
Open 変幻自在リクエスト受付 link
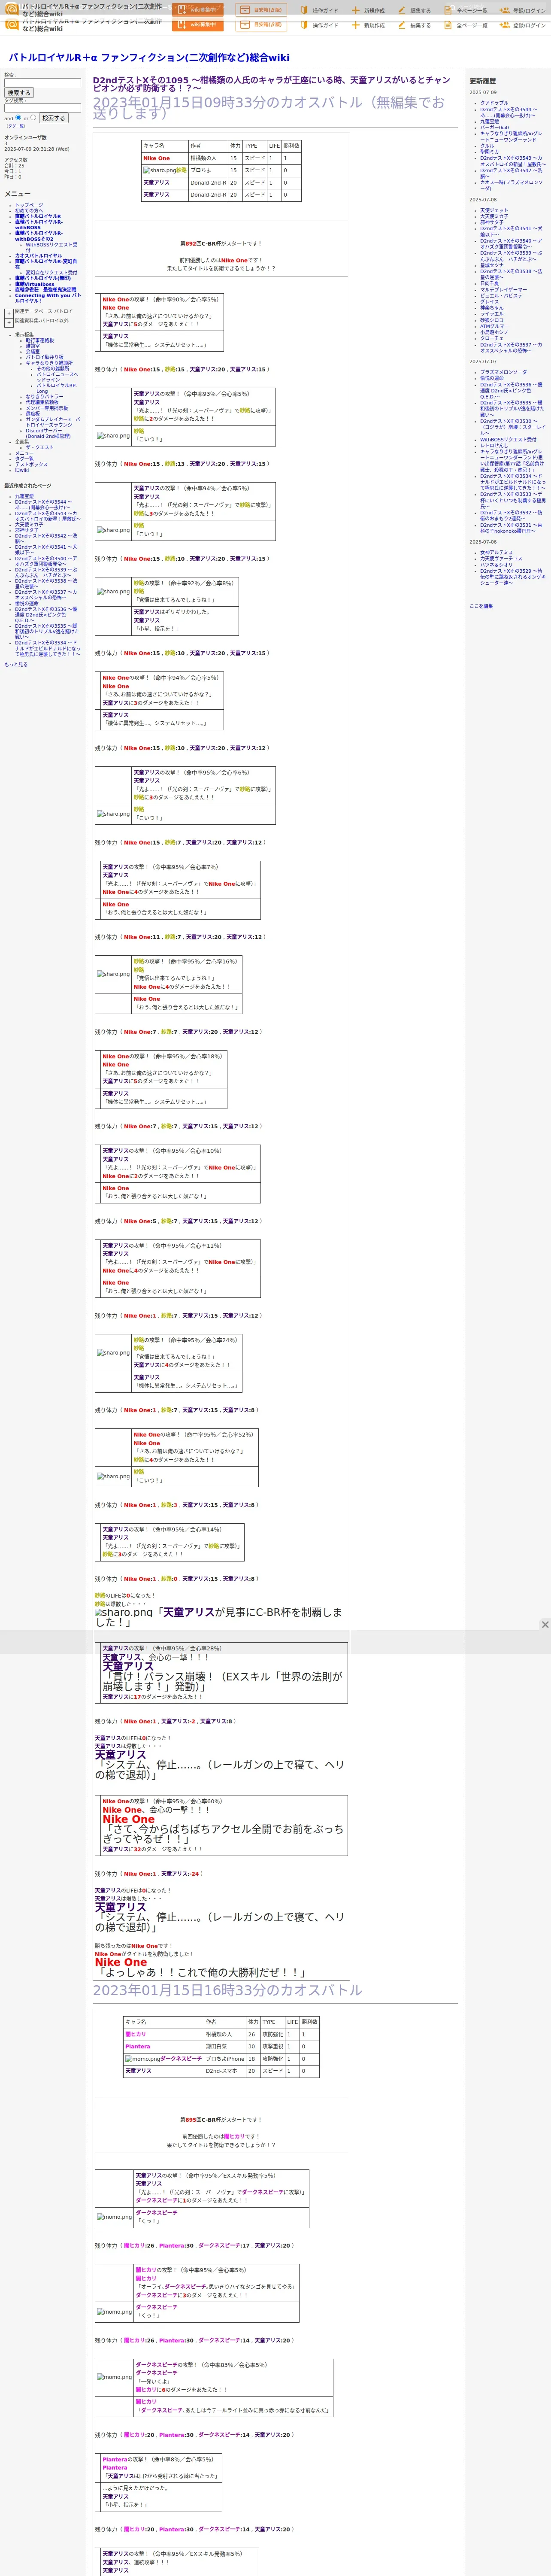pyautogui.click(x=51, y=272)
